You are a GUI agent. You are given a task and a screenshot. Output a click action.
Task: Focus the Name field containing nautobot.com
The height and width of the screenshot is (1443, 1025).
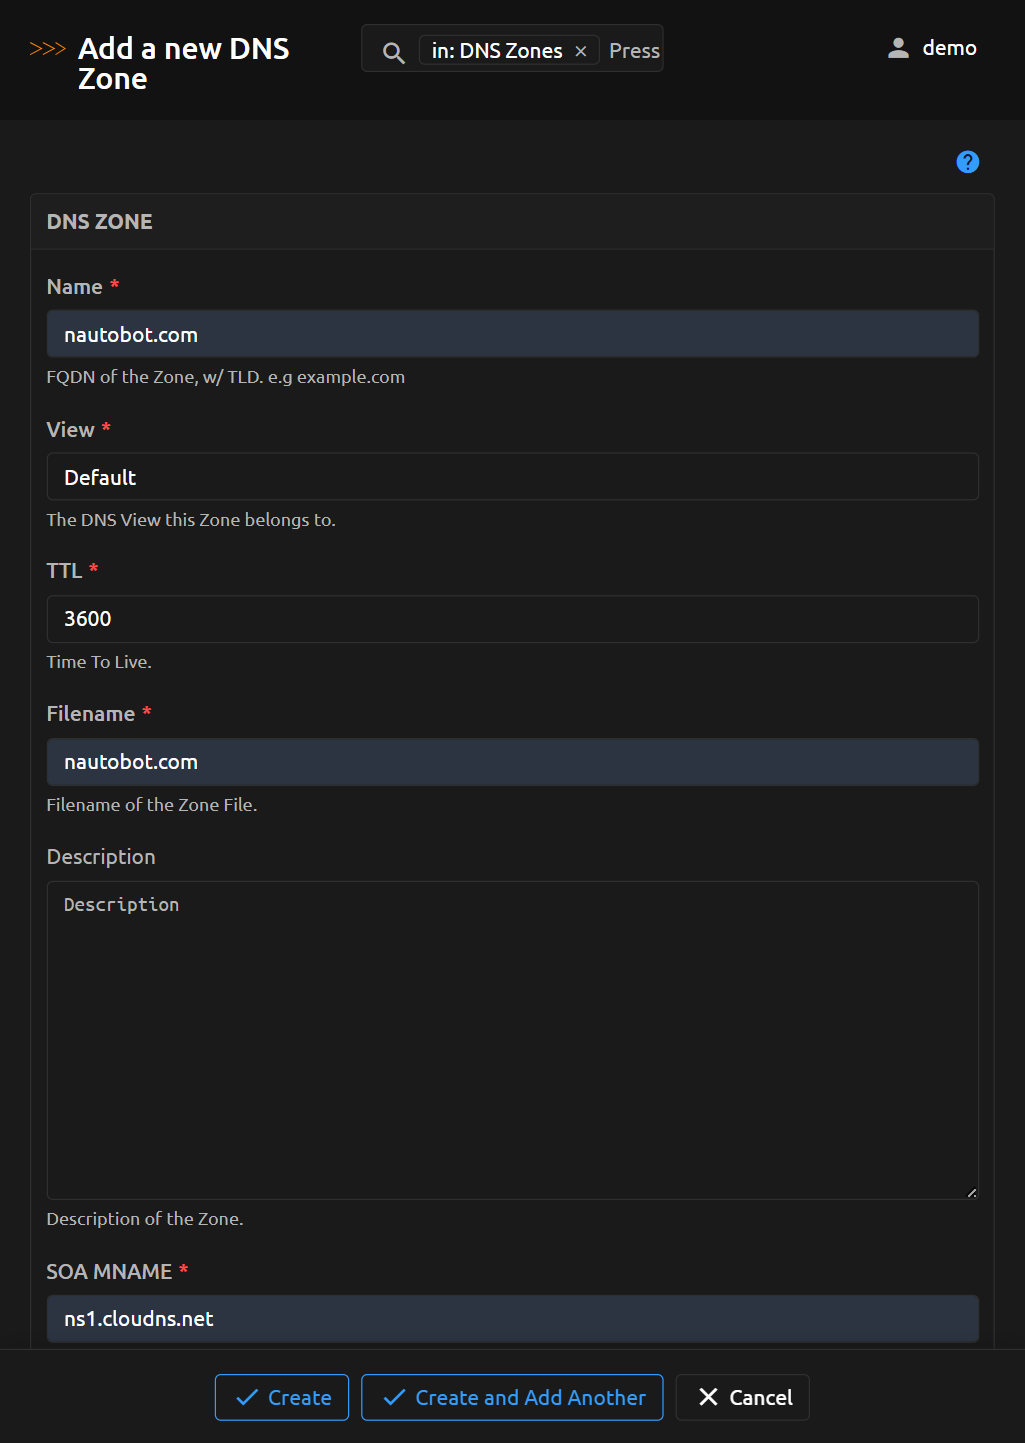(x=512, y=334)
